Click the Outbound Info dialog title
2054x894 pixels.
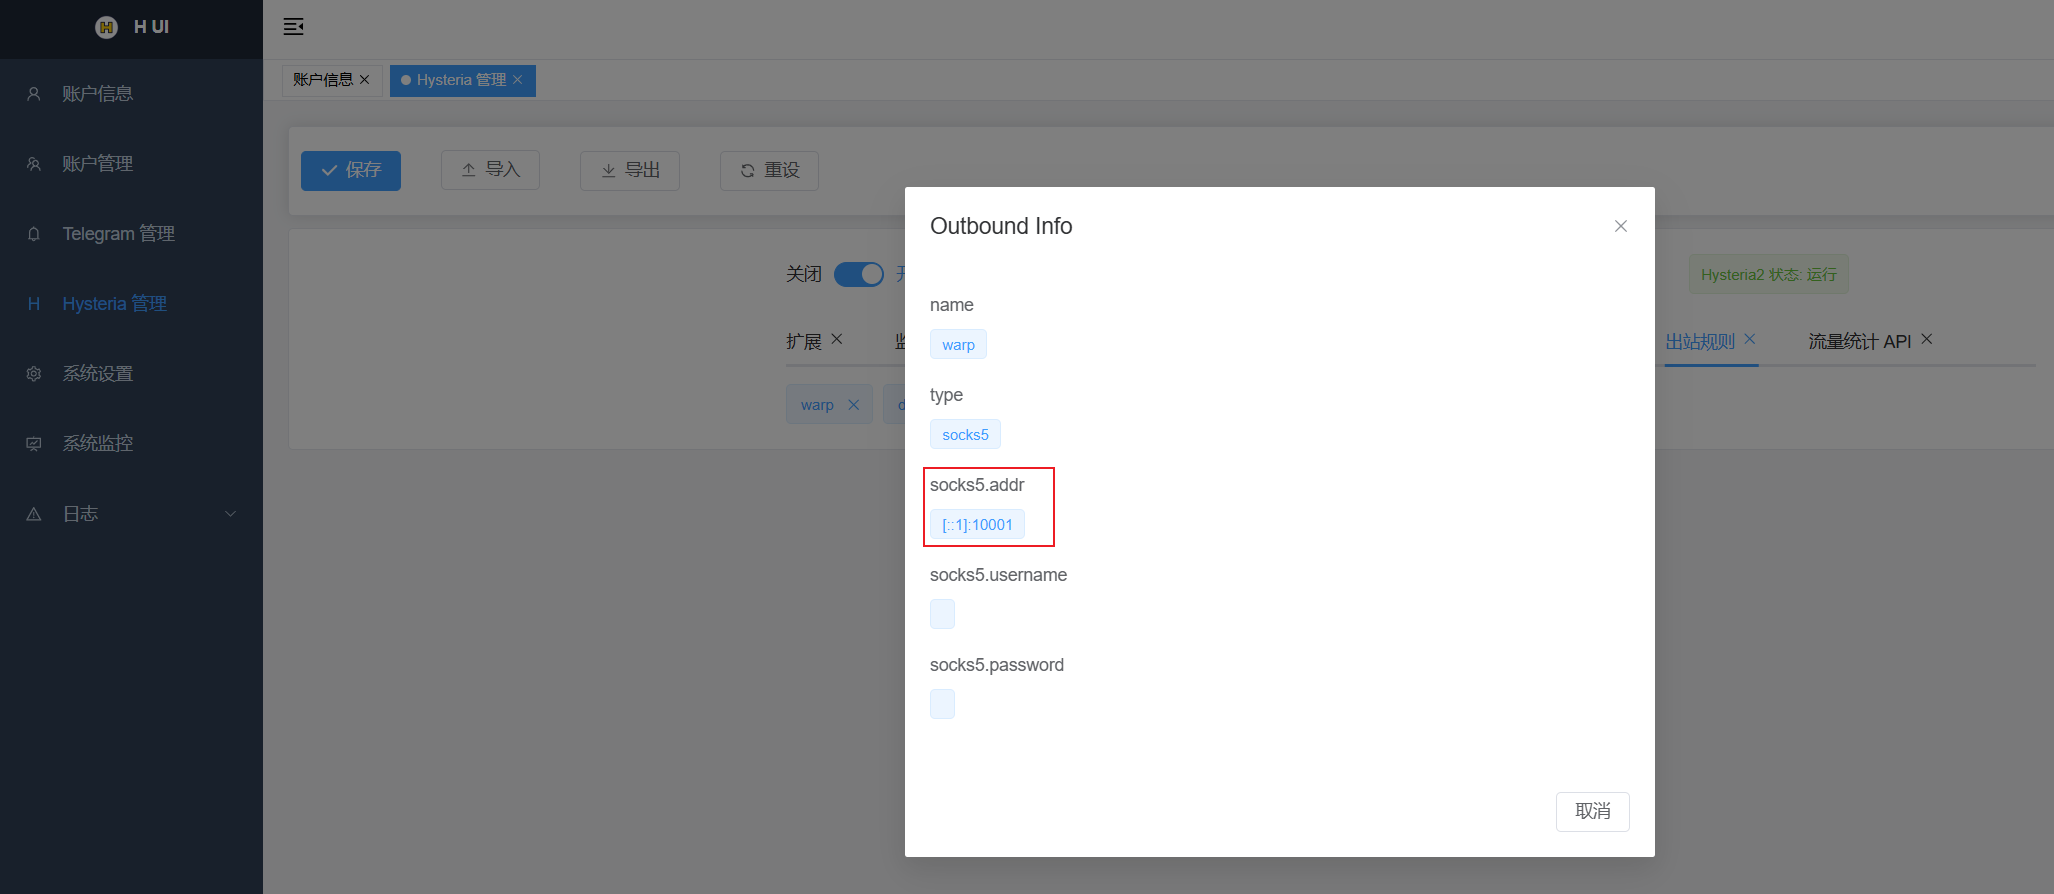(x=1001, y=227)
